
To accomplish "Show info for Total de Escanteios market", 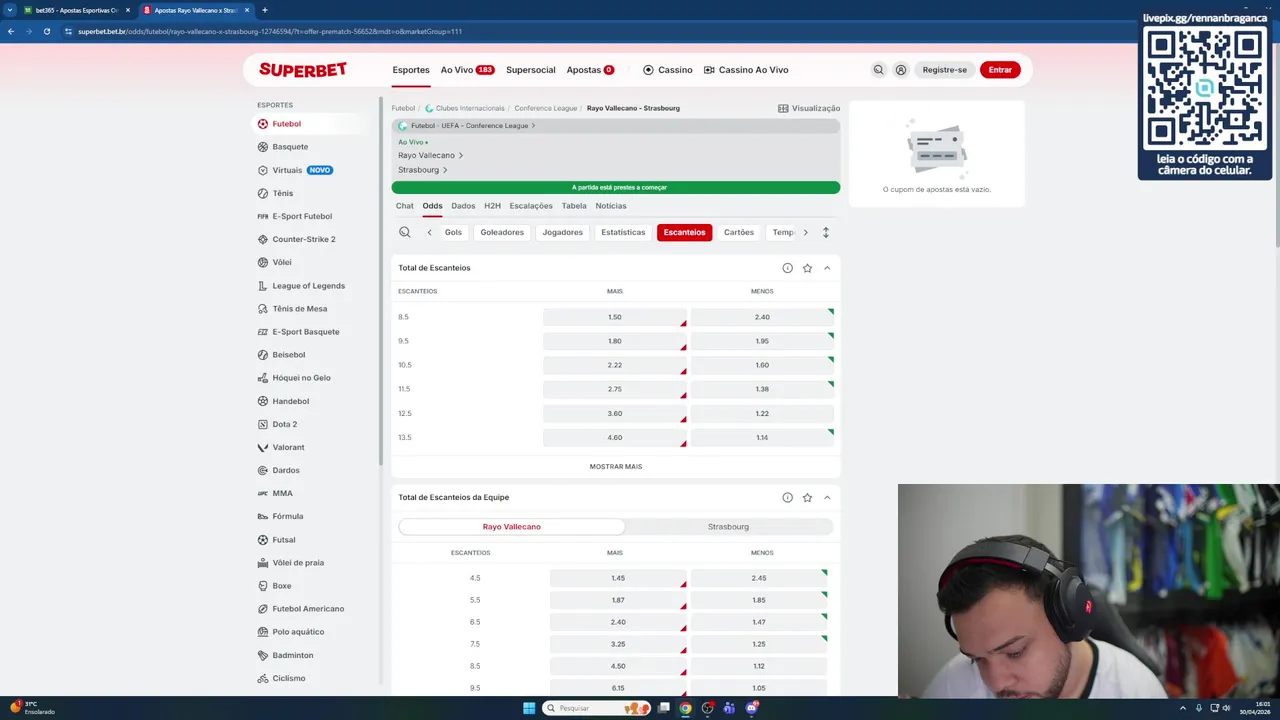I will click(x=787, y=268).
